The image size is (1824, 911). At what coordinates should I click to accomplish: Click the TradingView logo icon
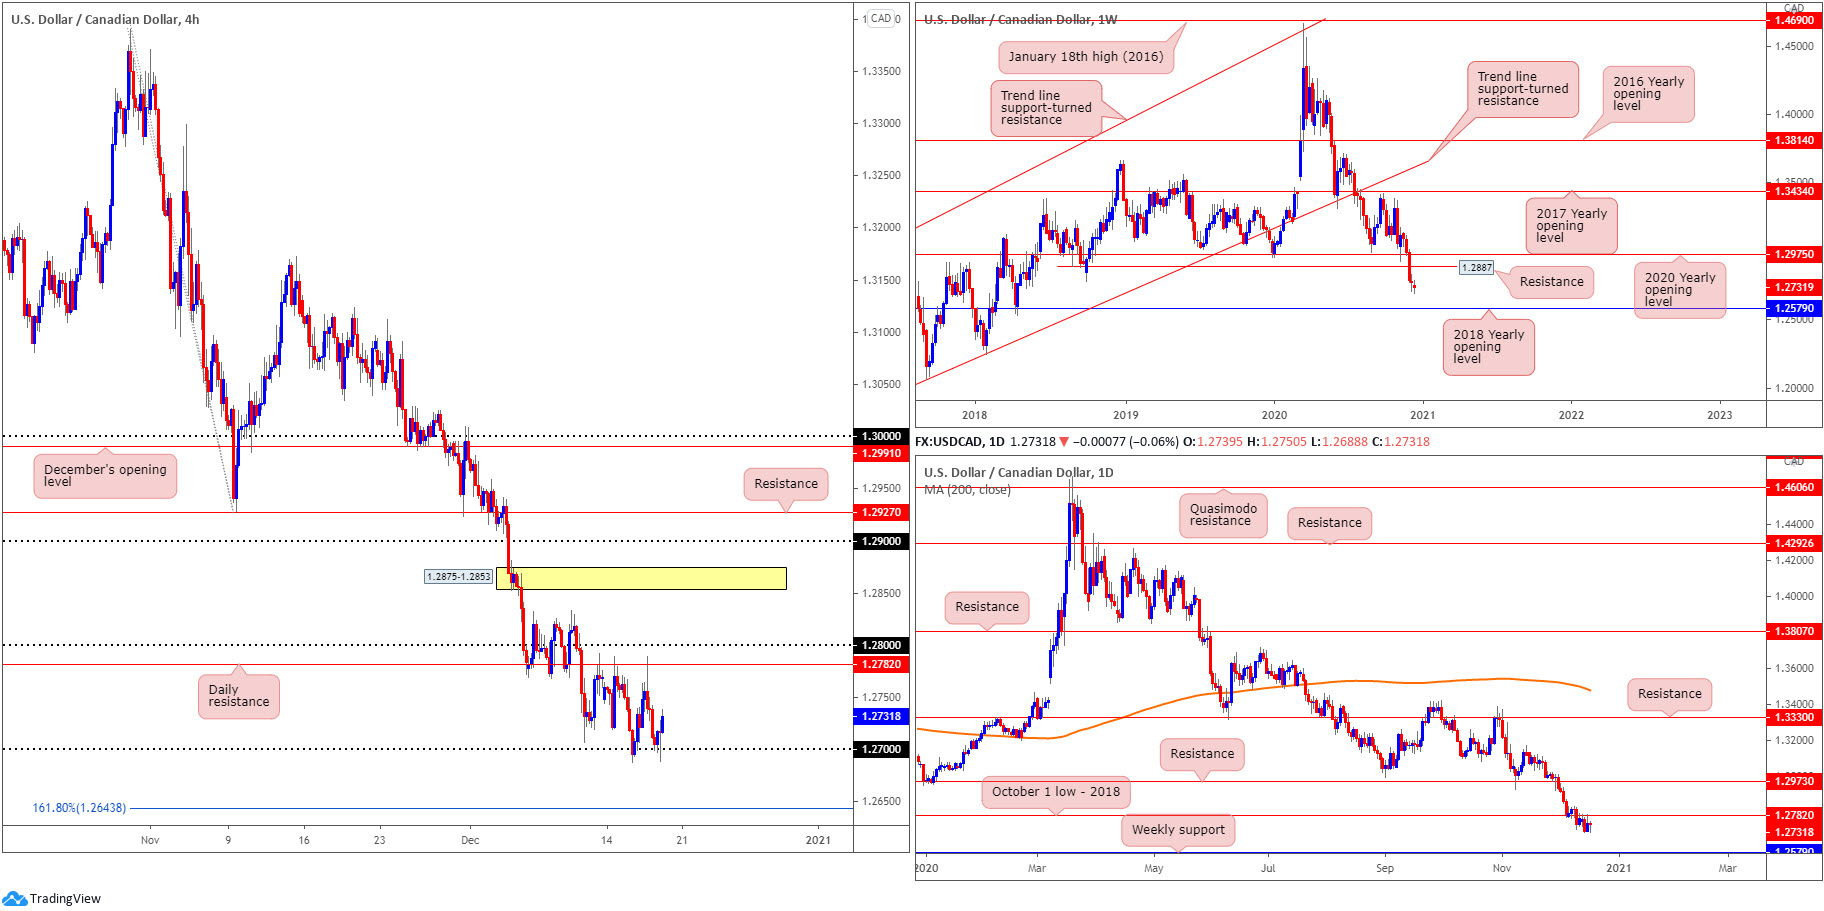[x=14, y=898]
